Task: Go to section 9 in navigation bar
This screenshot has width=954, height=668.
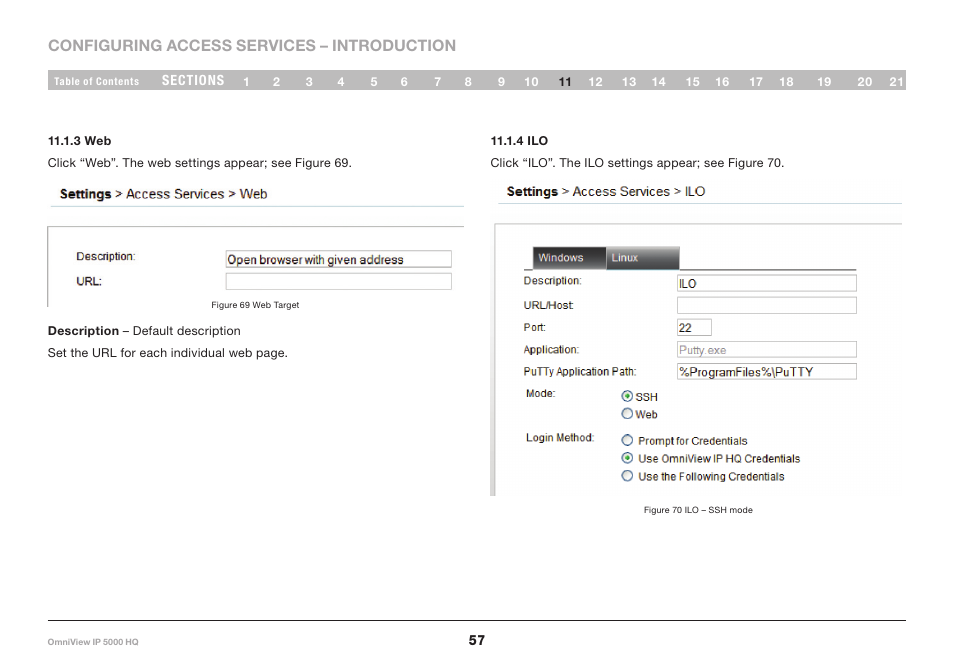Action: pyautogui.click(x=501, y=82)
